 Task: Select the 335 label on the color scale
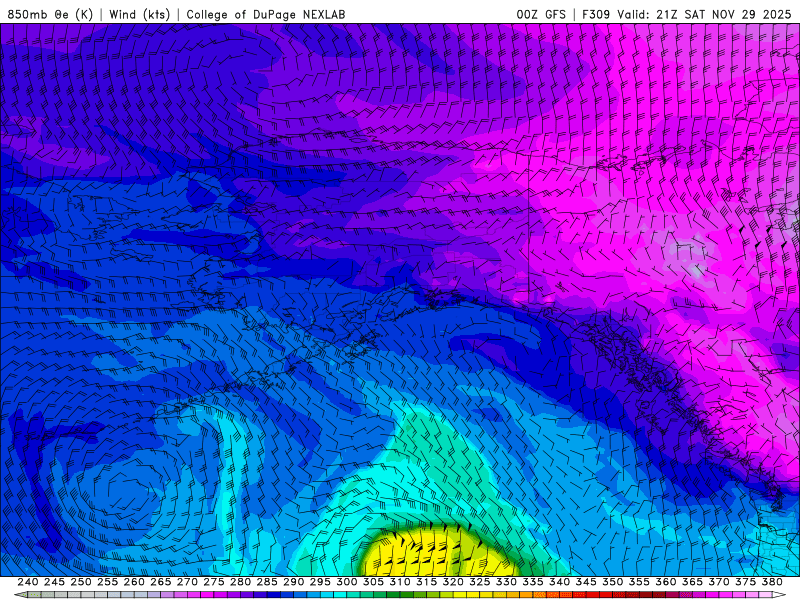coord(533,582)
